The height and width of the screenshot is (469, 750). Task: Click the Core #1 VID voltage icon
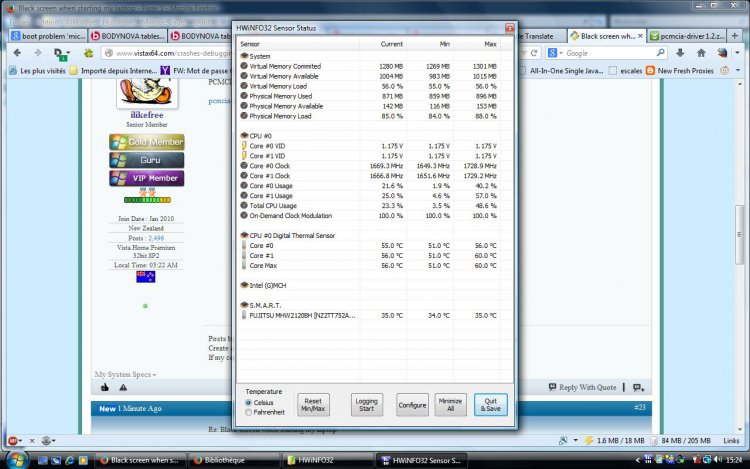[244, 156]
